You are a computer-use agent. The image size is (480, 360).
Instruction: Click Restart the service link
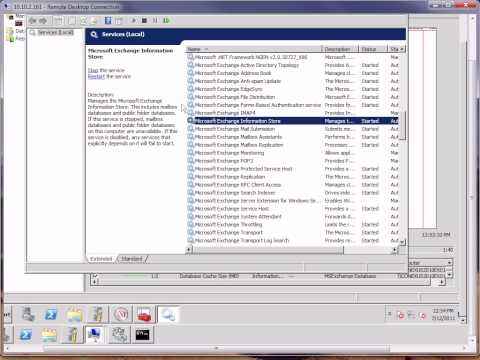pyautogui.click(x=96, y=77)
